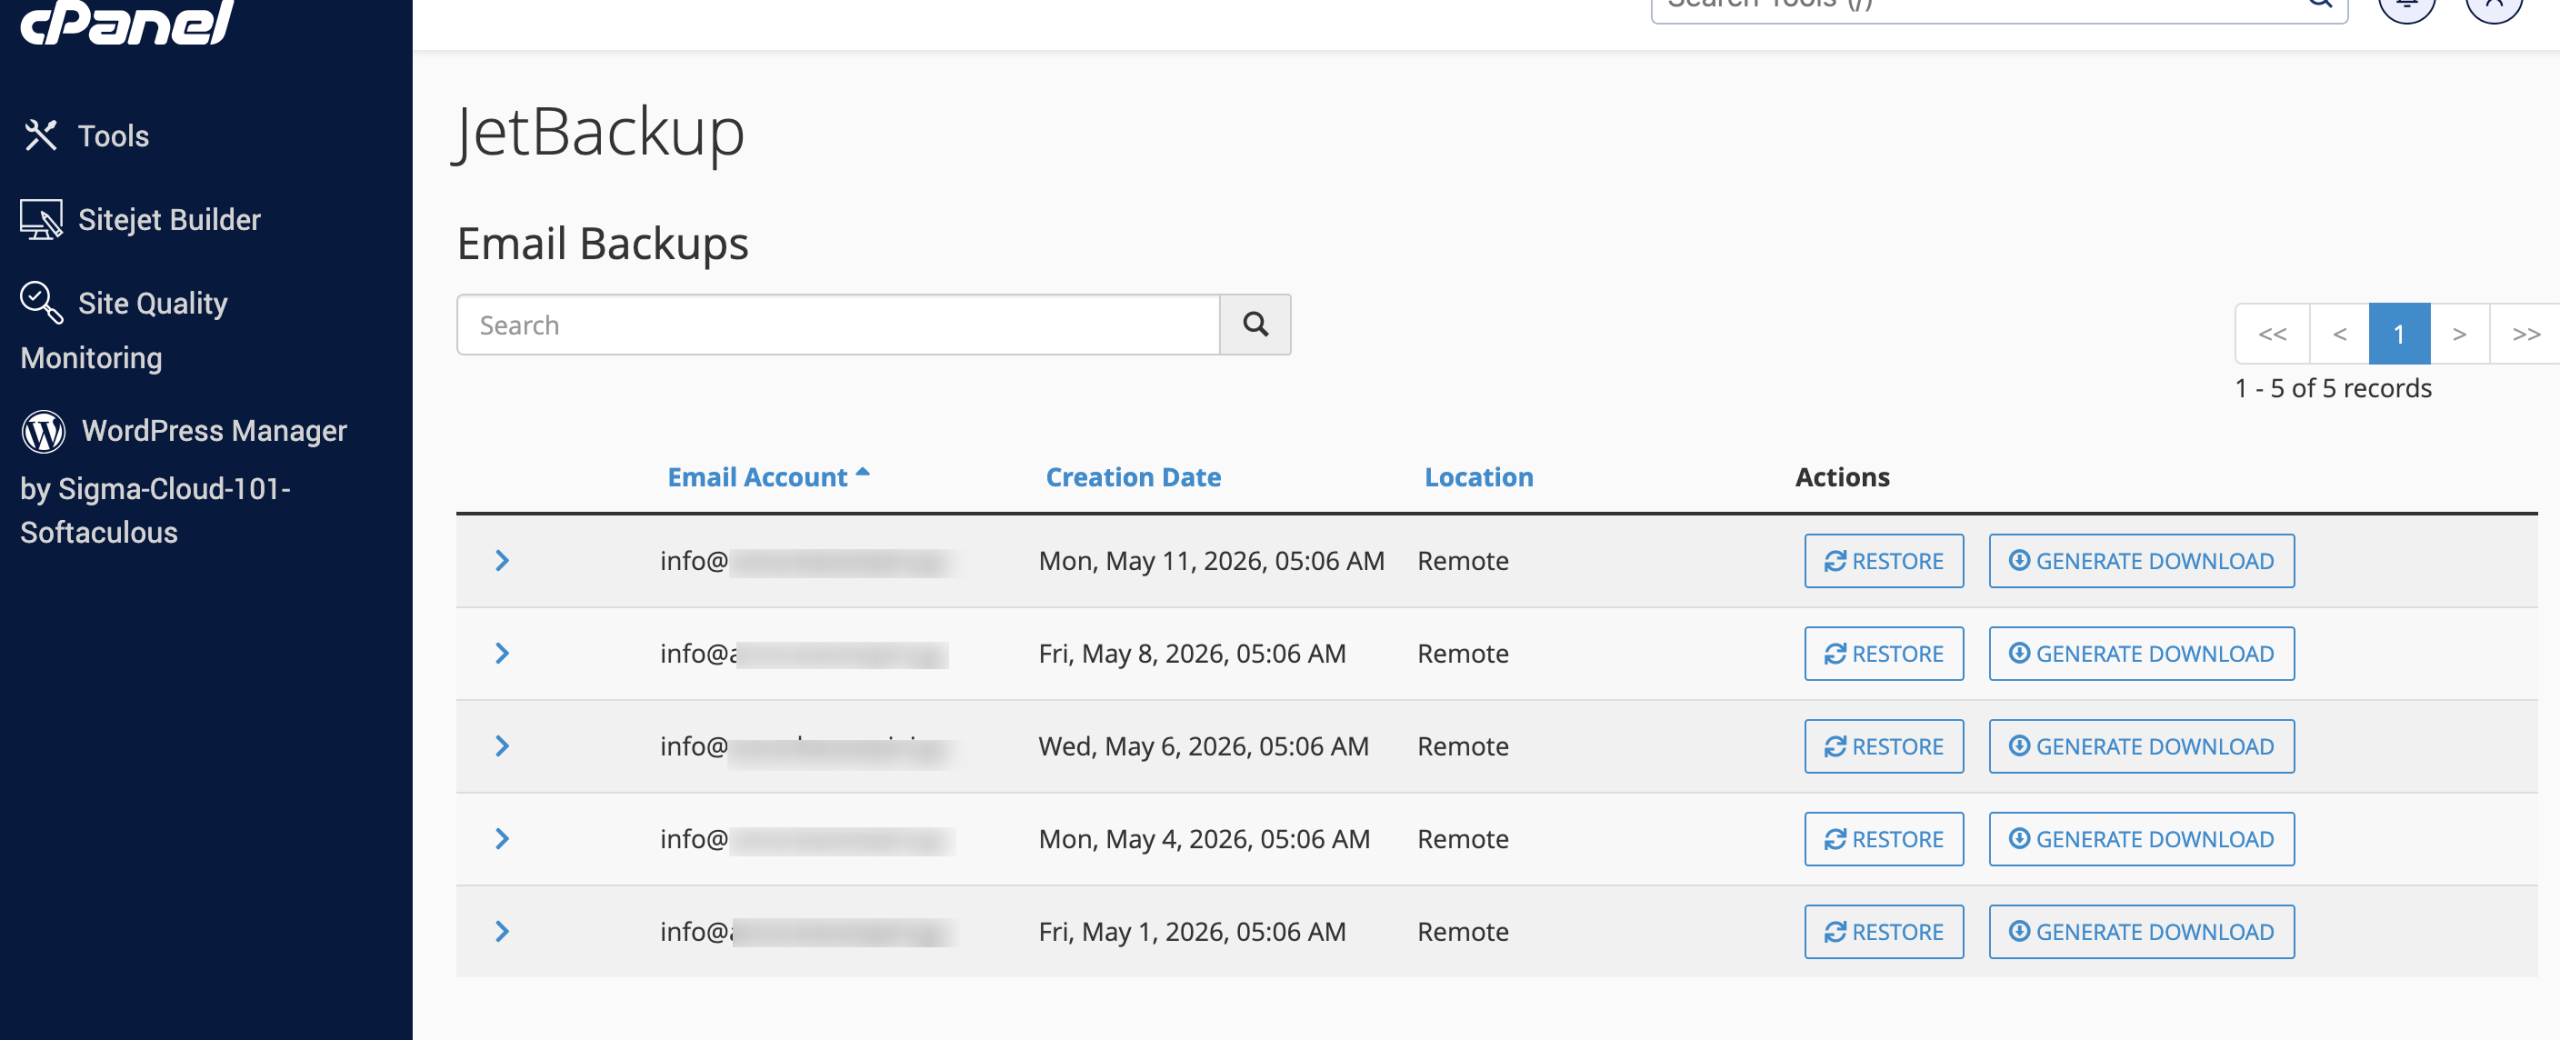This screenshot has width=2560, height=1040.
Task: Restore the May 1, 2026 backup
Action: coord(1884,932)
